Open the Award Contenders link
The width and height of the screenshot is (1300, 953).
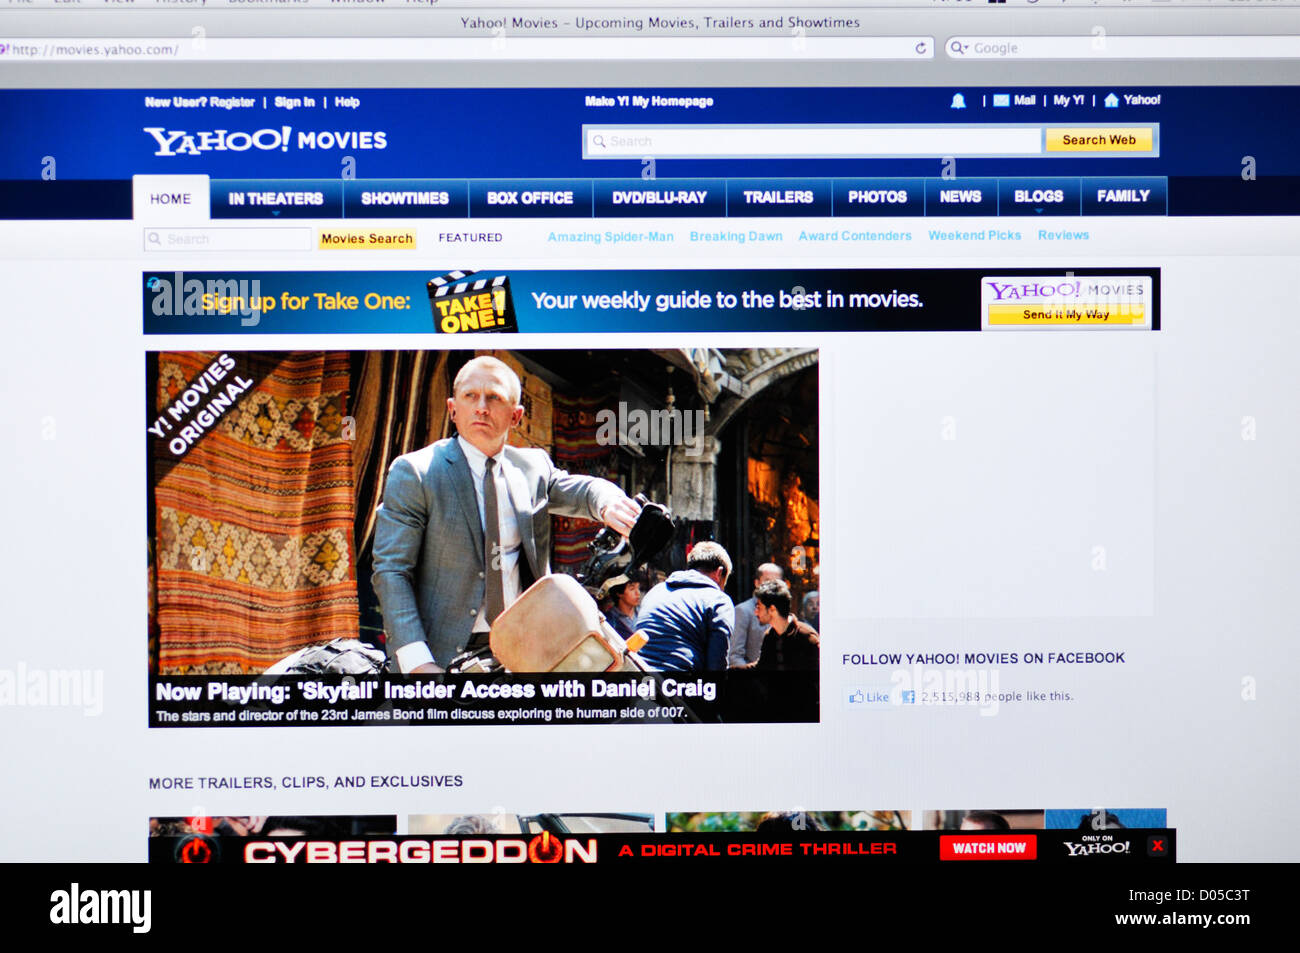[x=855, y=236]
